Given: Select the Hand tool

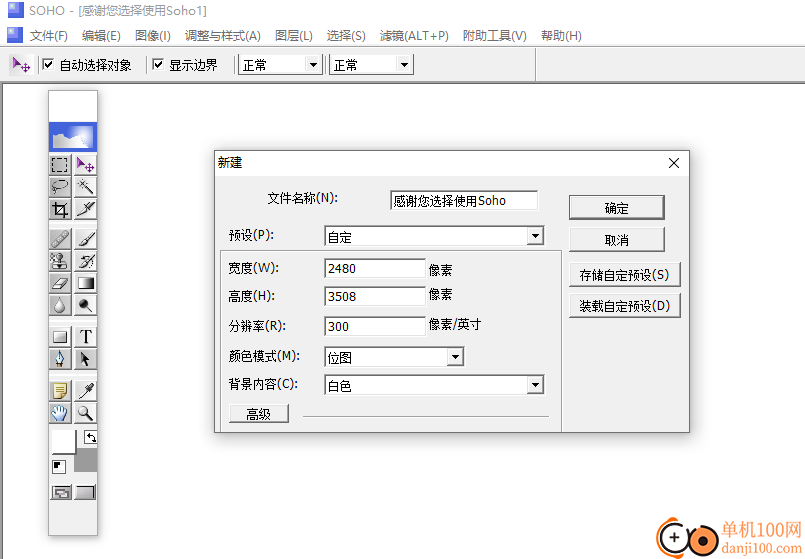Looking at the screenshot, I should click(60, 413).
